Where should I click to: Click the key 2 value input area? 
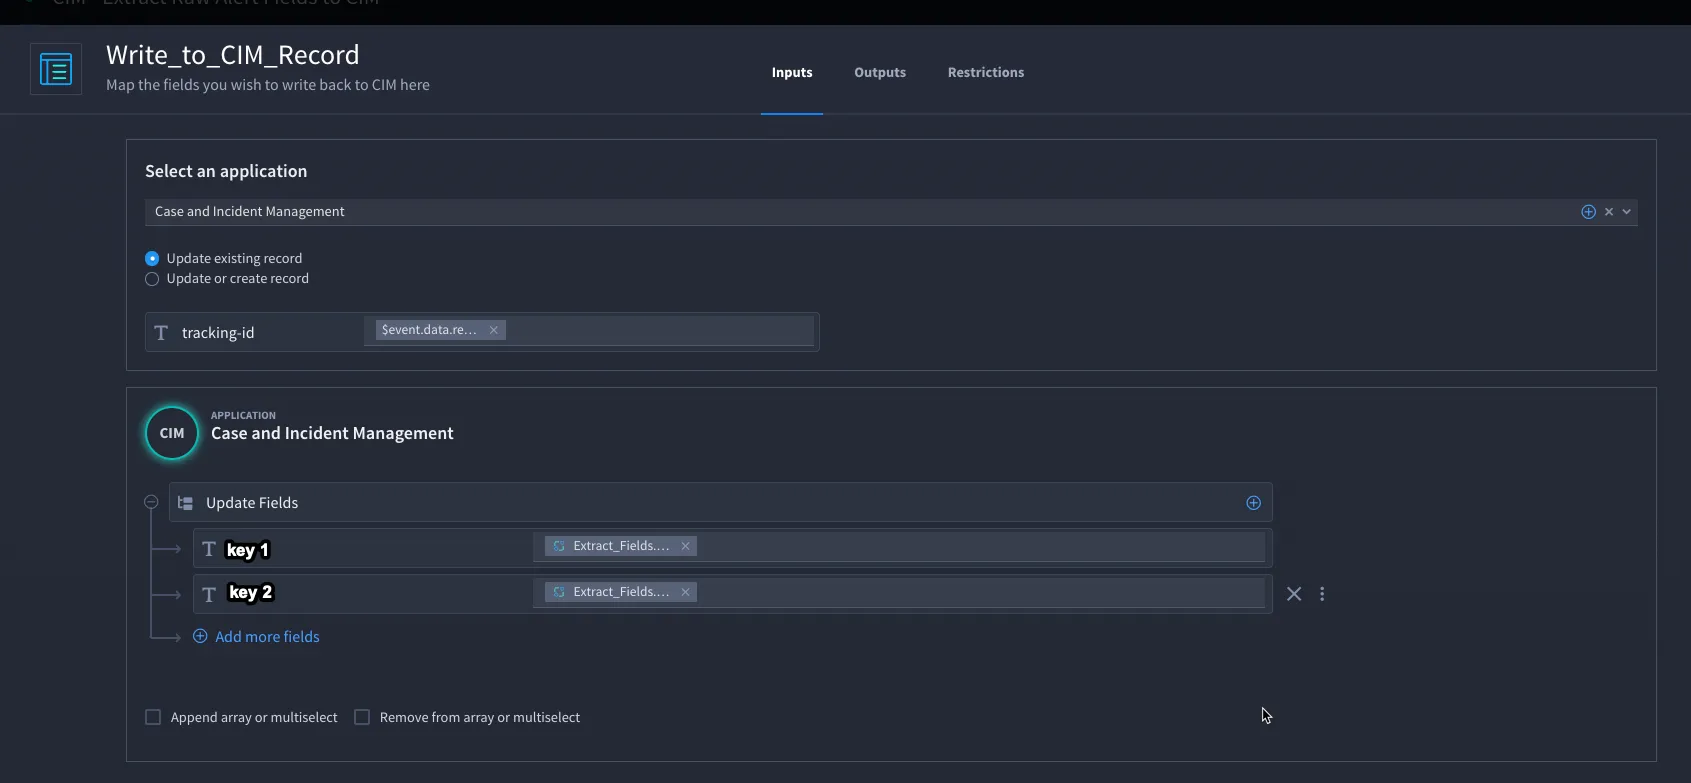coord(899,593)
